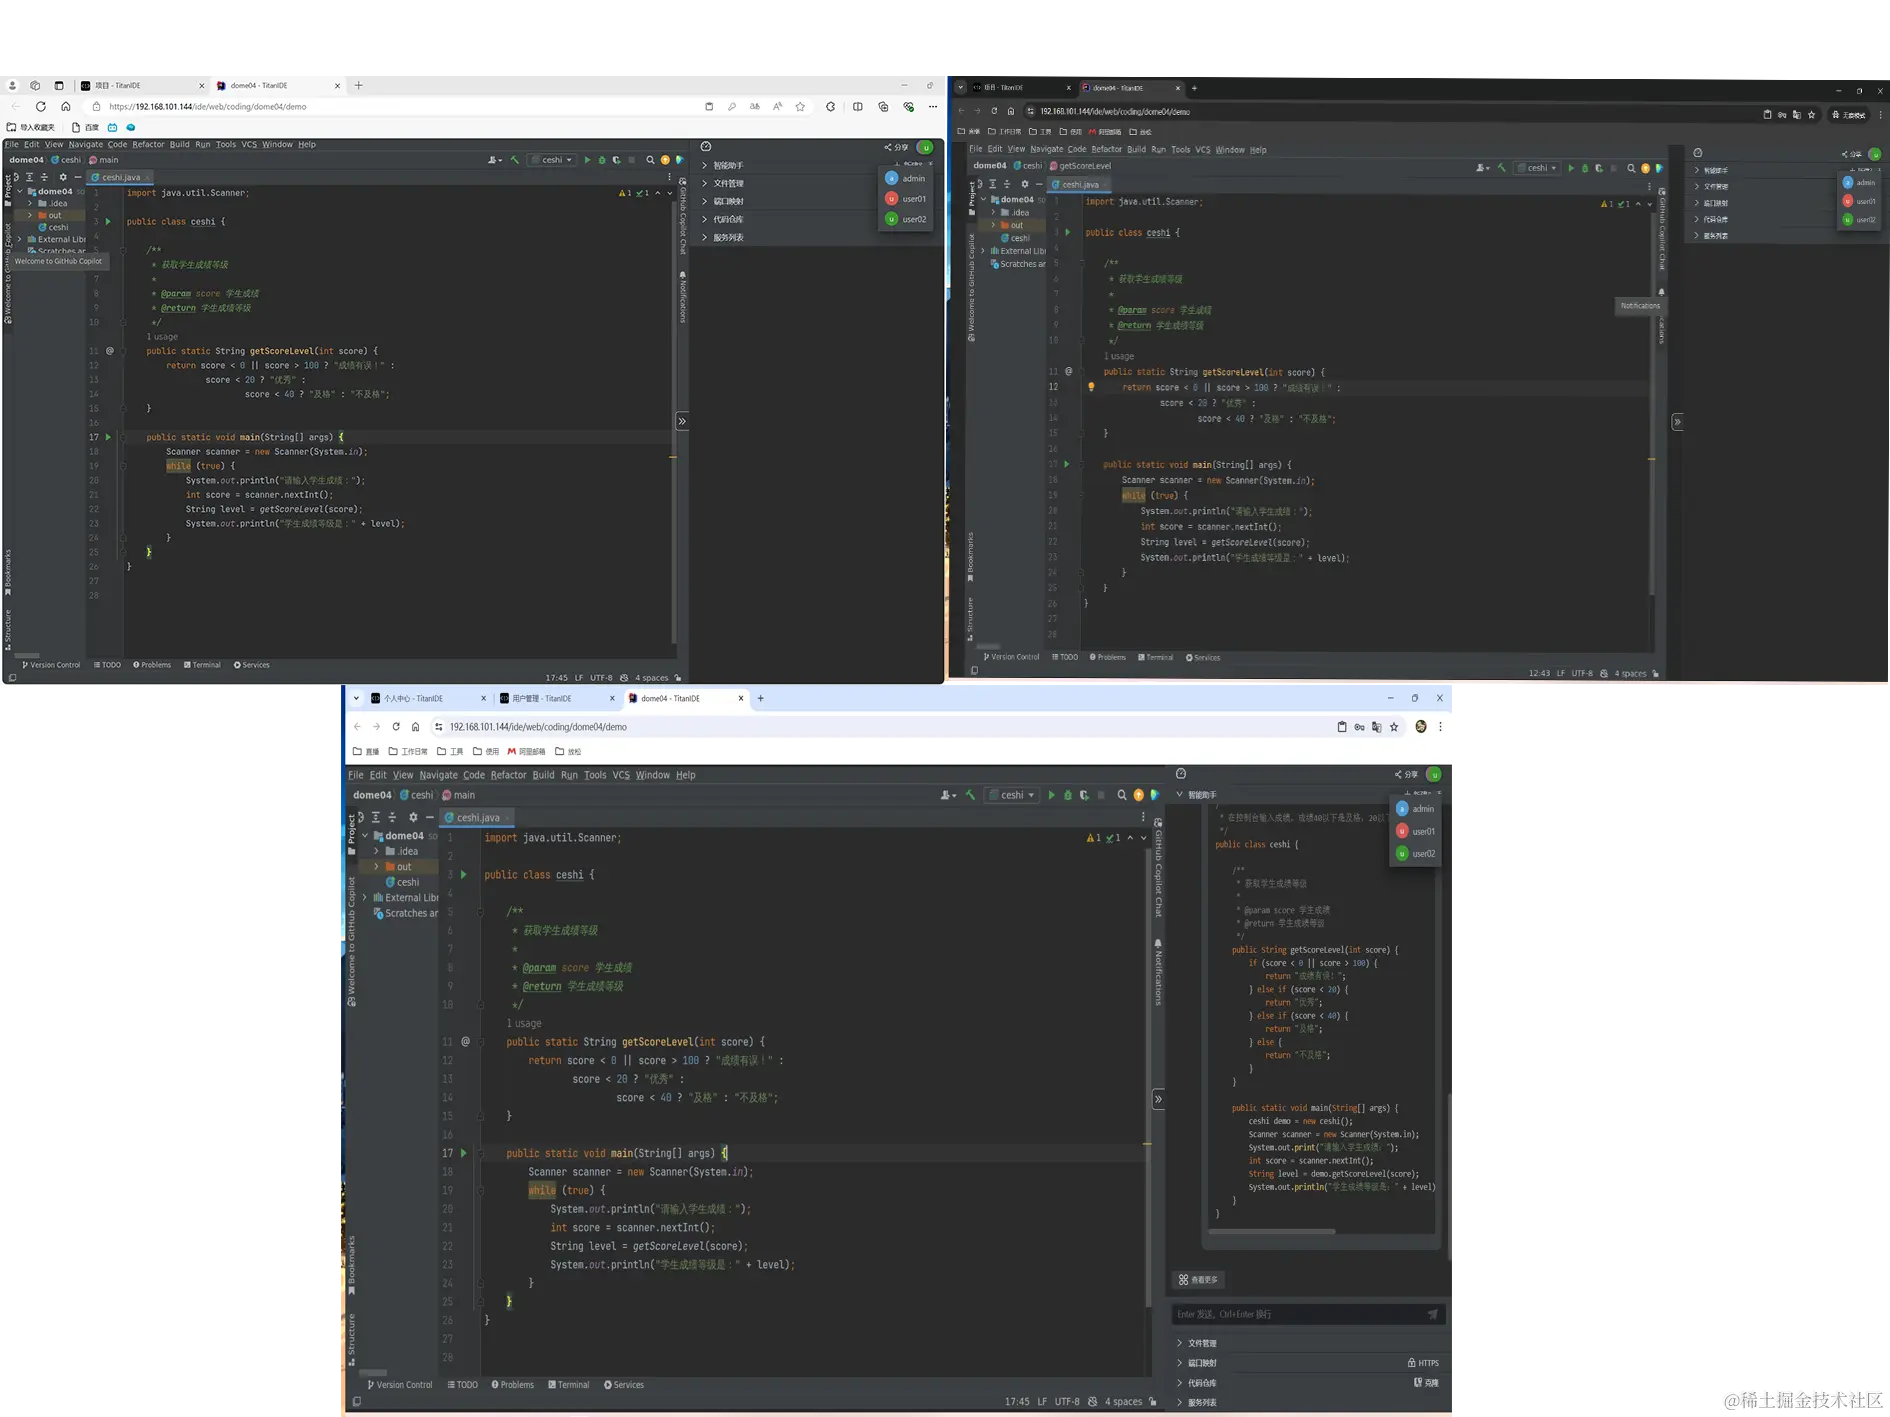1890x1417 pixels.
Task: Click 克隆 button beside 代码仓库
Action: (x=1426, y=1383)
